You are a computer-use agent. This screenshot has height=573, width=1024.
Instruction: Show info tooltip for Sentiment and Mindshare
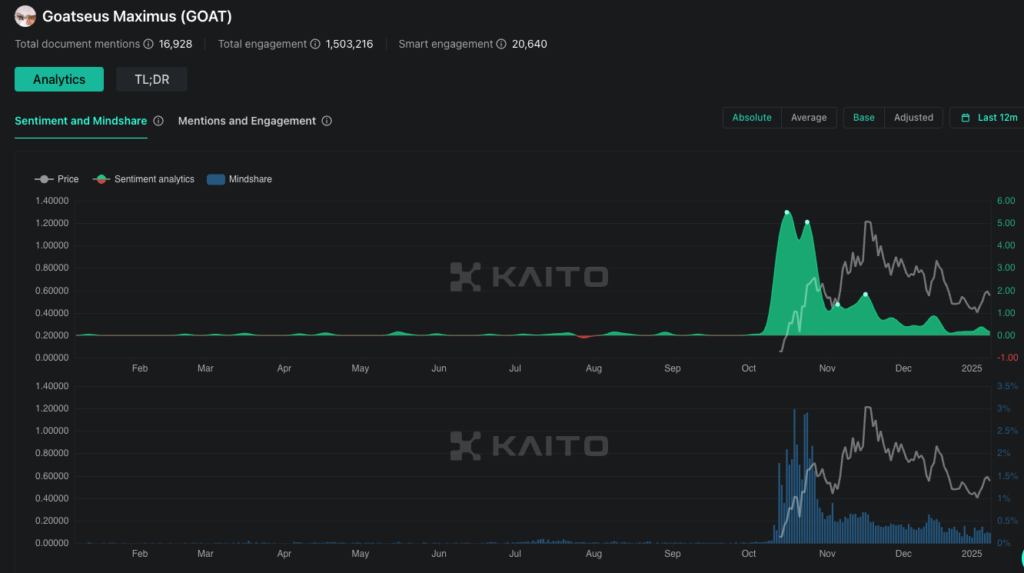[158, 121]
